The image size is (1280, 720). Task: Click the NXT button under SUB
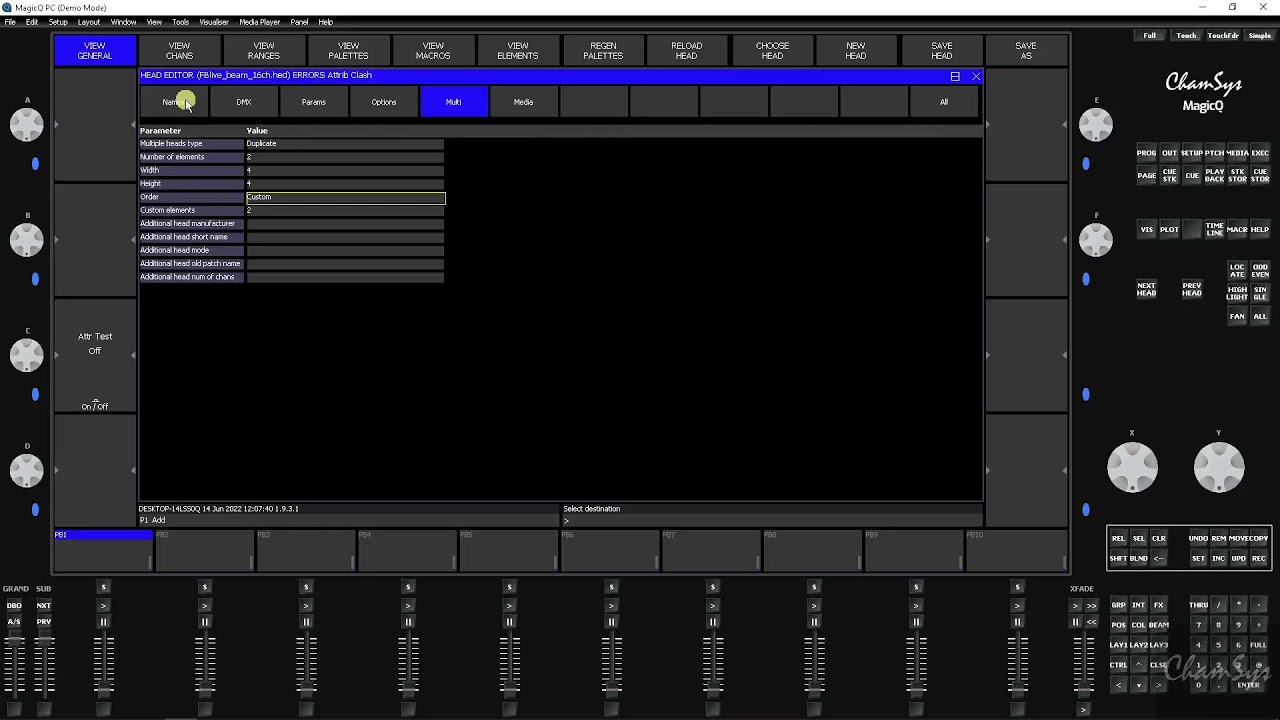pos(44,605)
